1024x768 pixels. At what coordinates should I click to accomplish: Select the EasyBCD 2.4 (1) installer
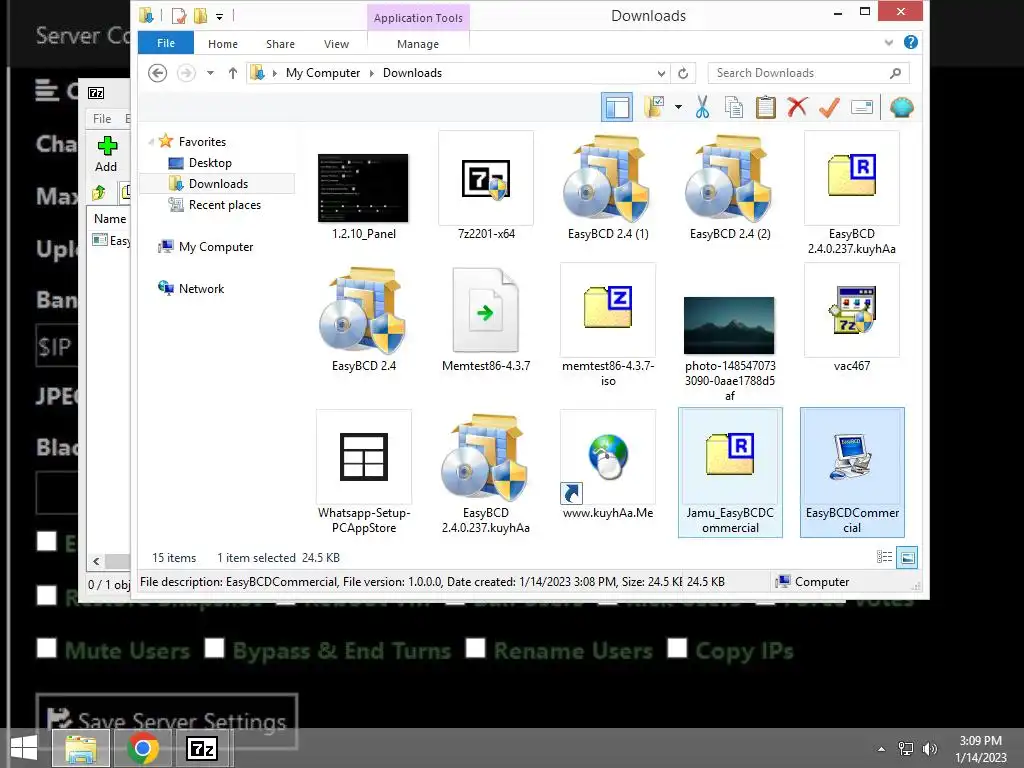click(x=608, y=187)
